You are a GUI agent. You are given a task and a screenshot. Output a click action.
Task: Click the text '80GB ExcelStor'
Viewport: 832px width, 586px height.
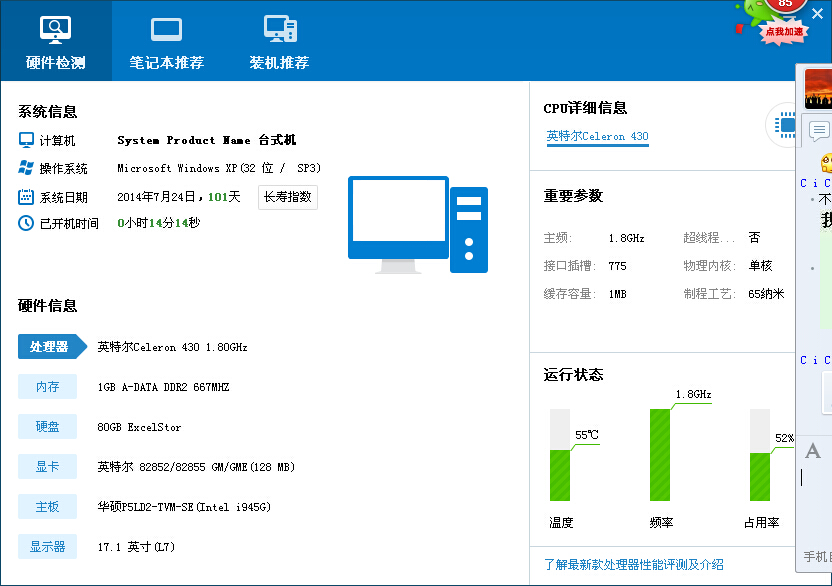pos(139,427)
